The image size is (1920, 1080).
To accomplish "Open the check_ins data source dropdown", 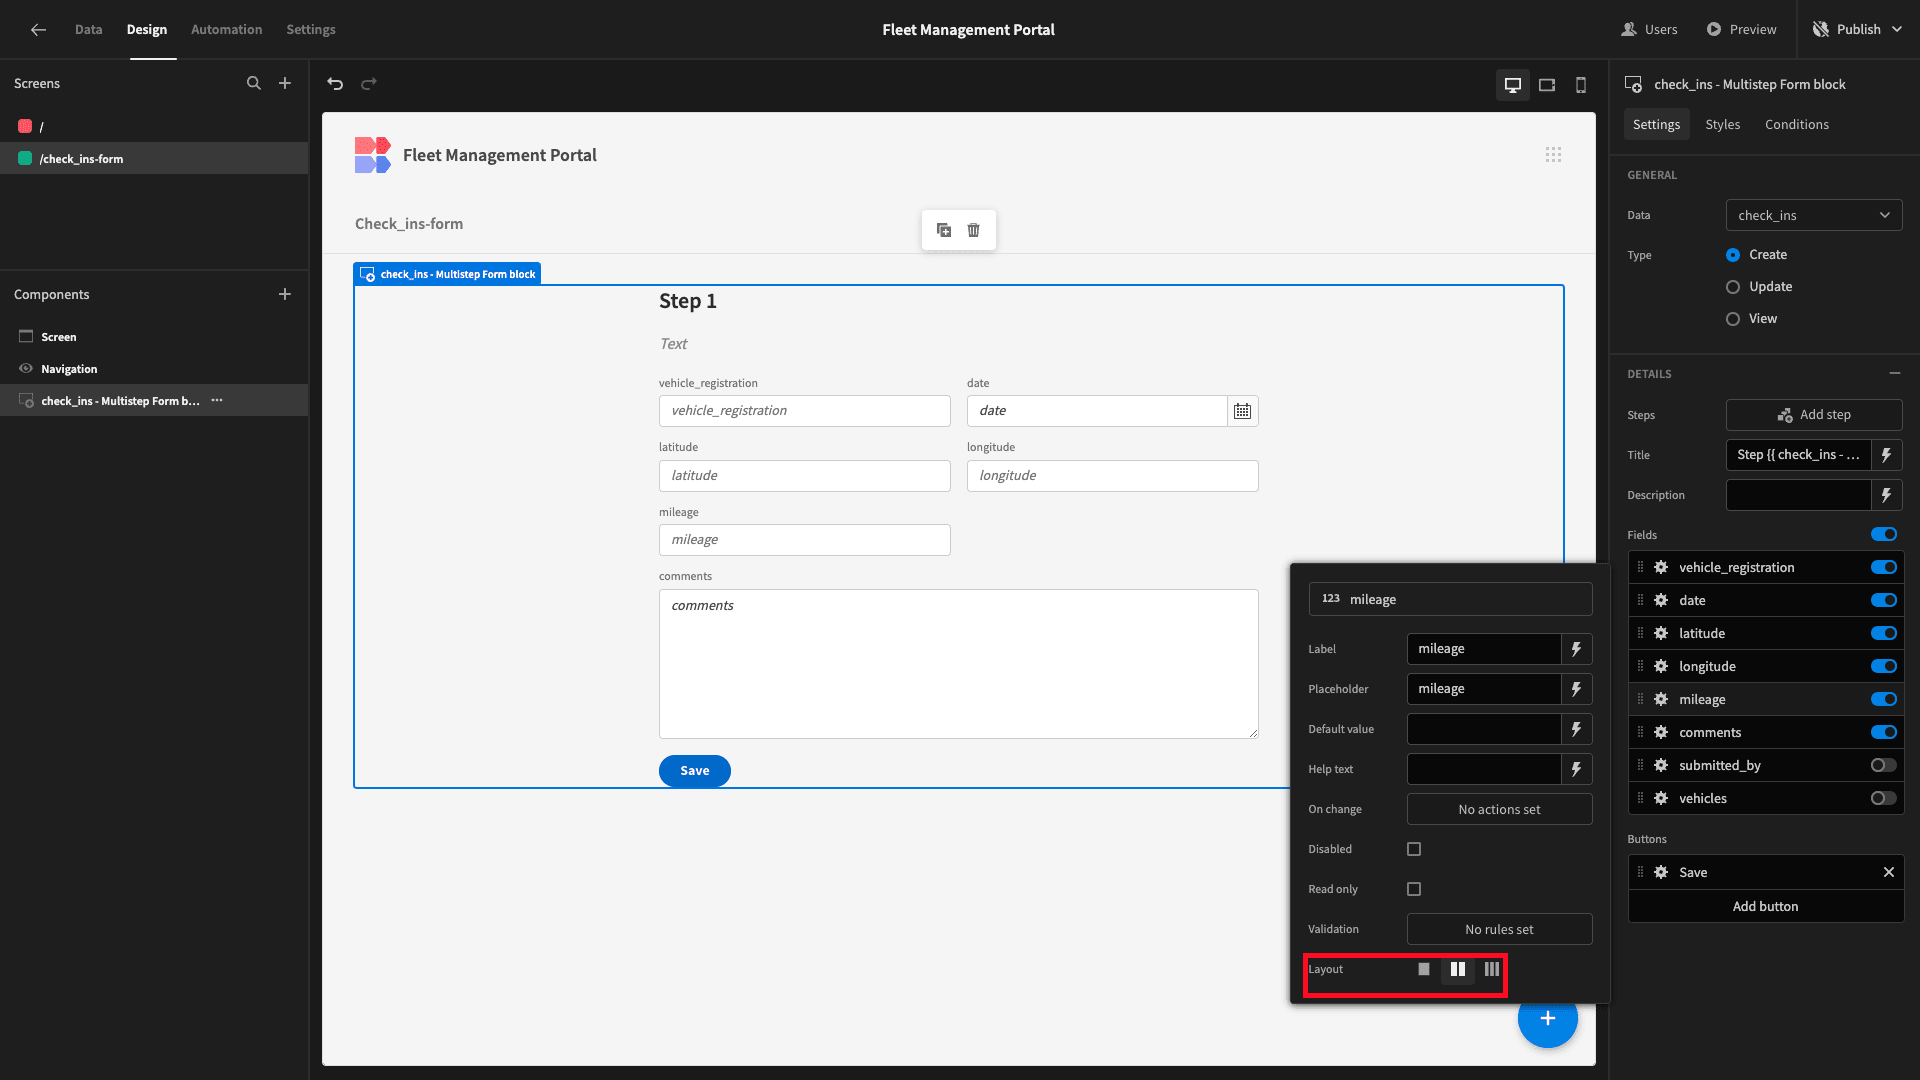I will tap(1813, 215).
